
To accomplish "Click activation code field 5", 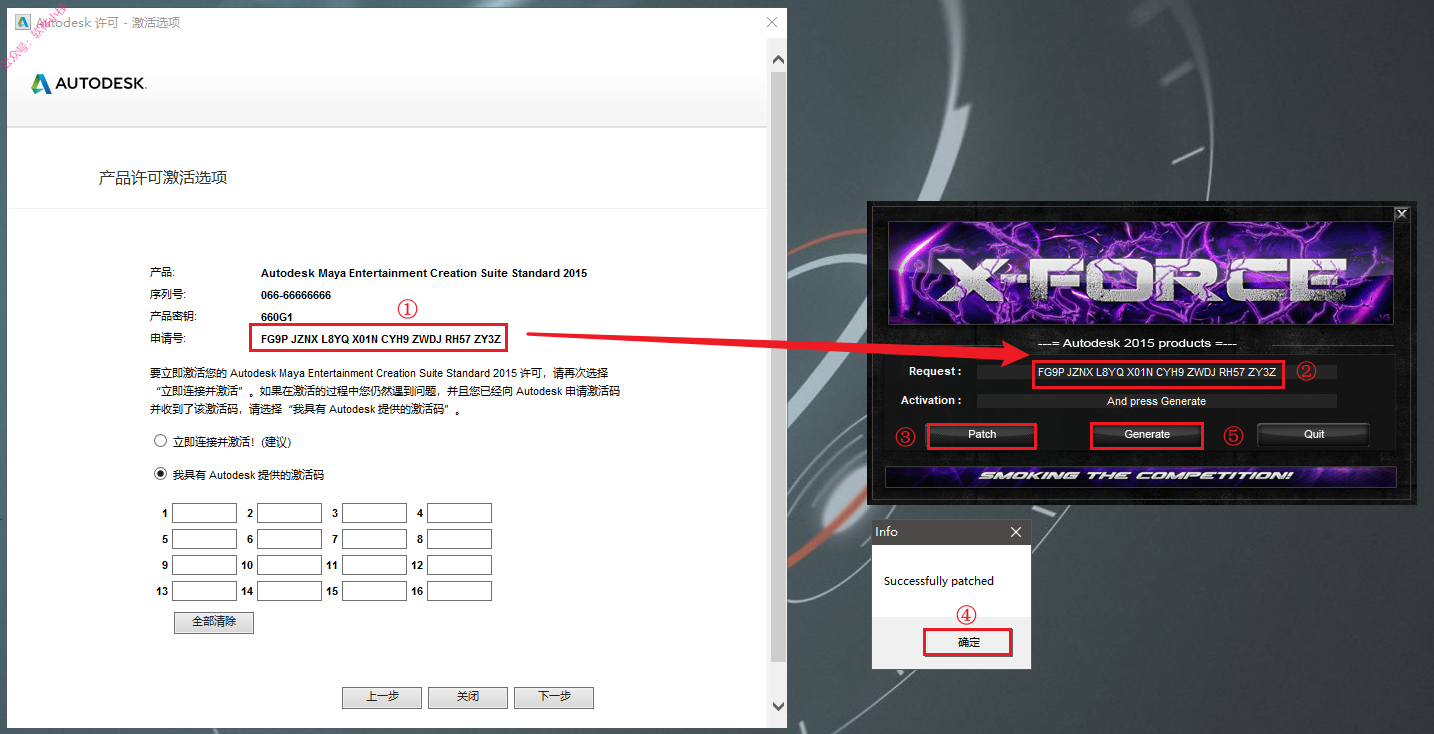I will (x=204, y=539).
